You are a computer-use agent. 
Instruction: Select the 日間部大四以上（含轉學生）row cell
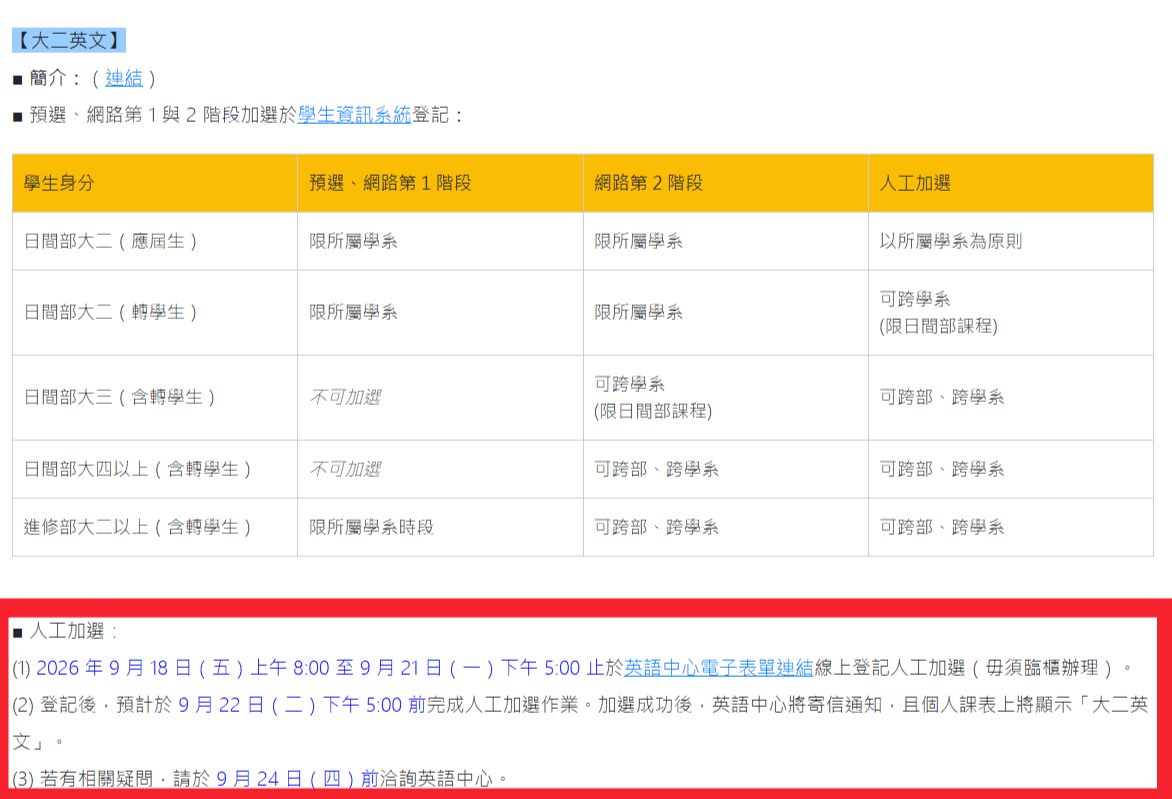155,469
